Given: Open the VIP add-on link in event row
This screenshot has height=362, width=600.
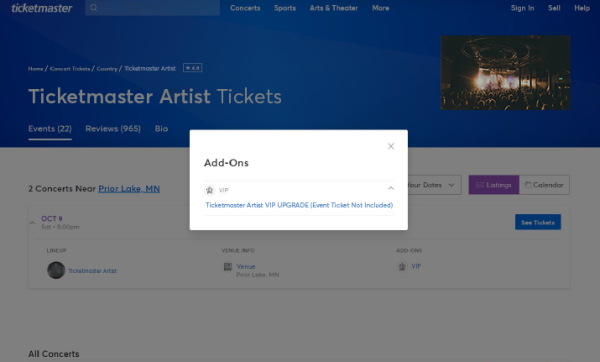Looking at the screenshot, I should coord(416,266).
